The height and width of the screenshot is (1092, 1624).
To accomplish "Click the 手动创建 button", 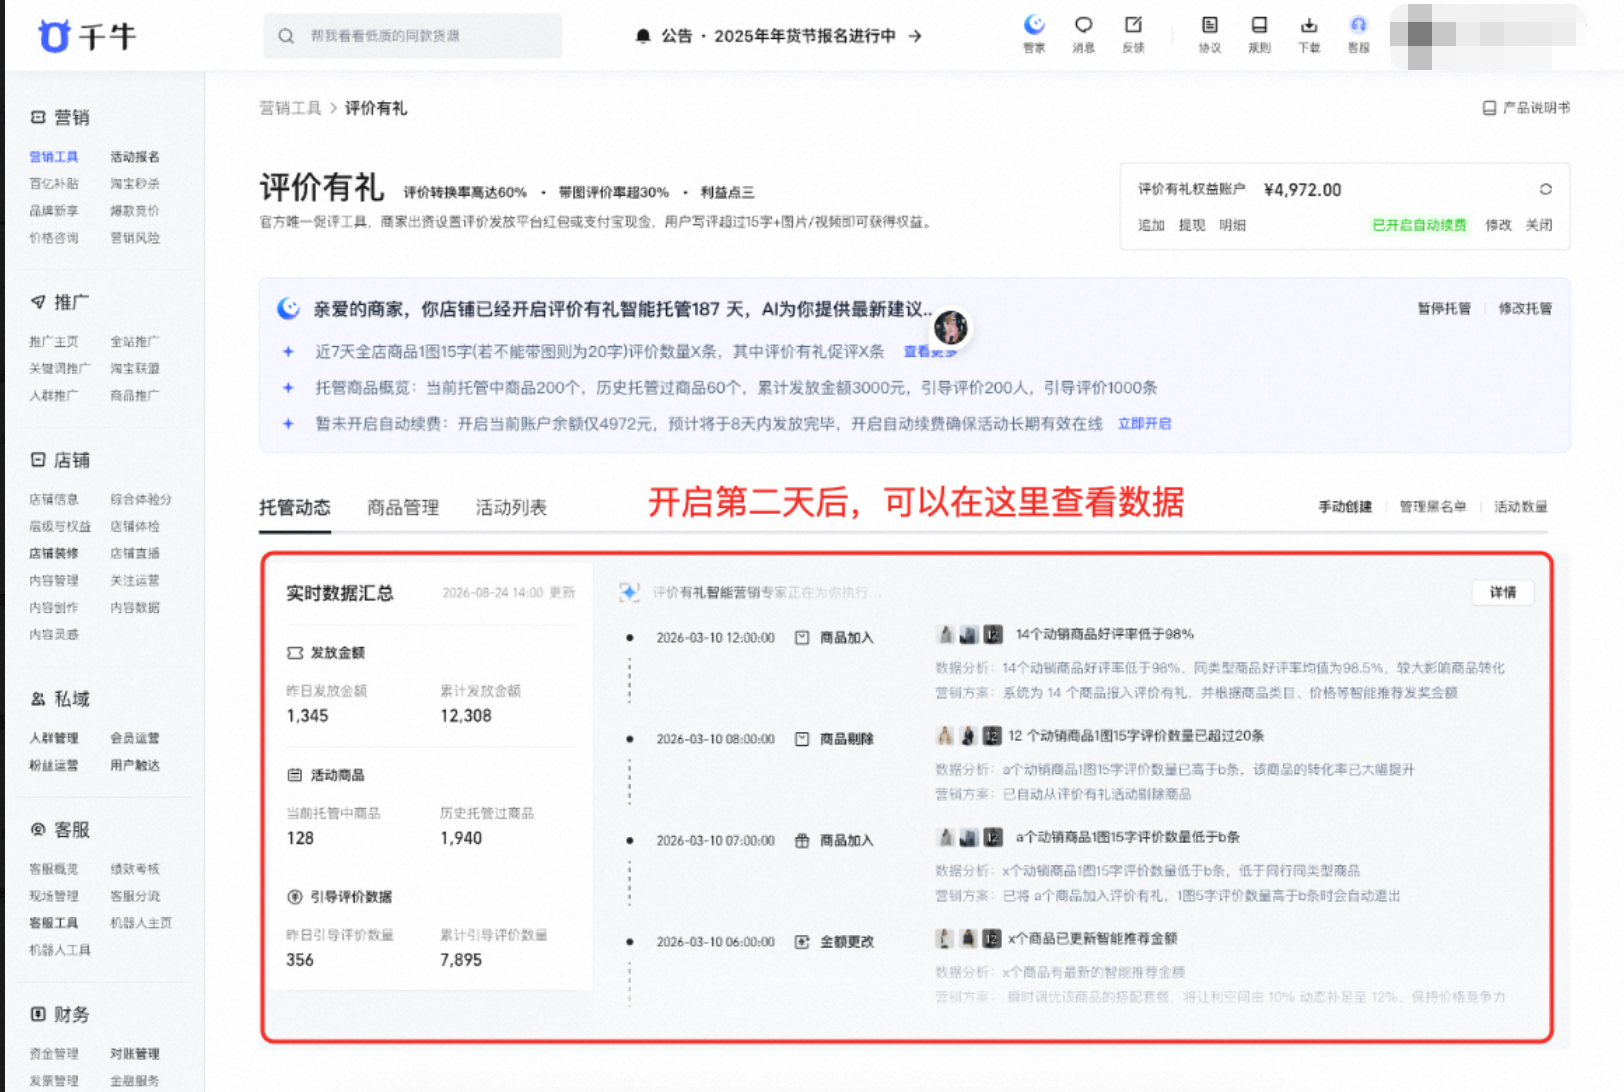I will coord(1345,507).
